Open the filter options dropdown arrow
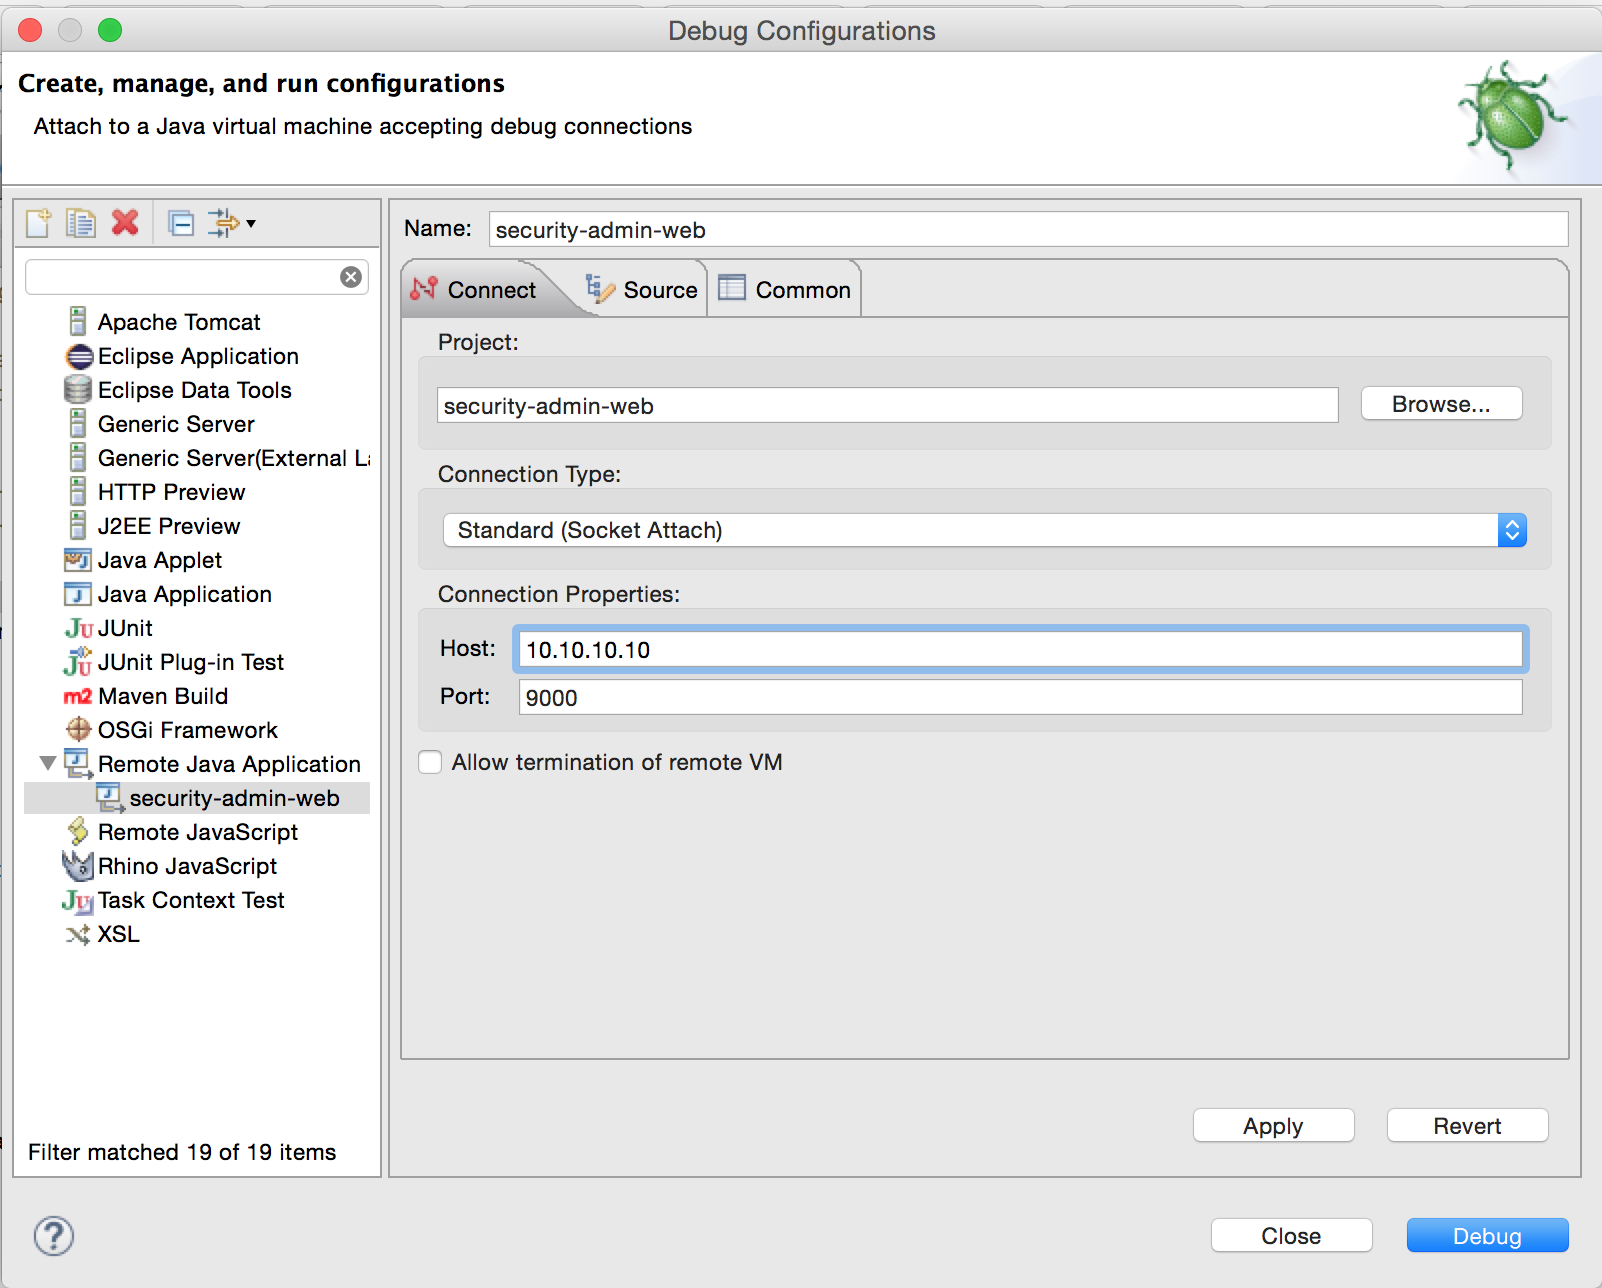 [253, 223]
